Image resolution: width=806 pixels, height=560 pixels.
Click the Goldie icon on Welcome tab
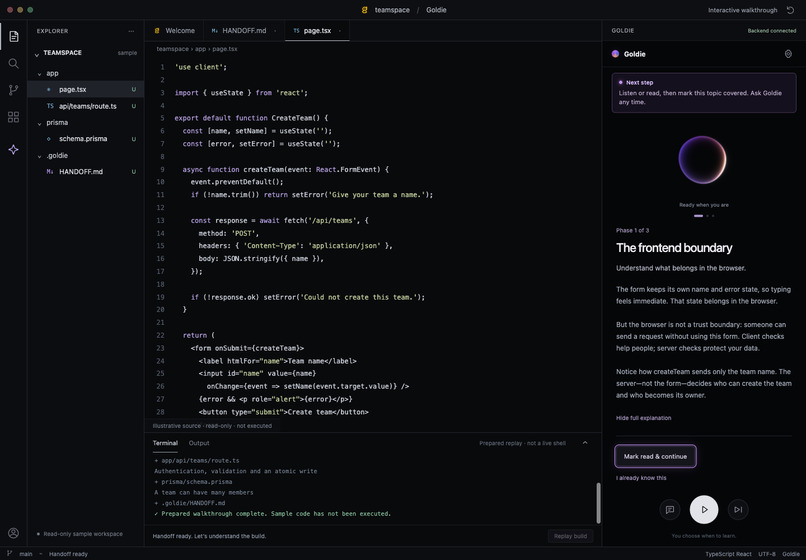coord(157,31)
